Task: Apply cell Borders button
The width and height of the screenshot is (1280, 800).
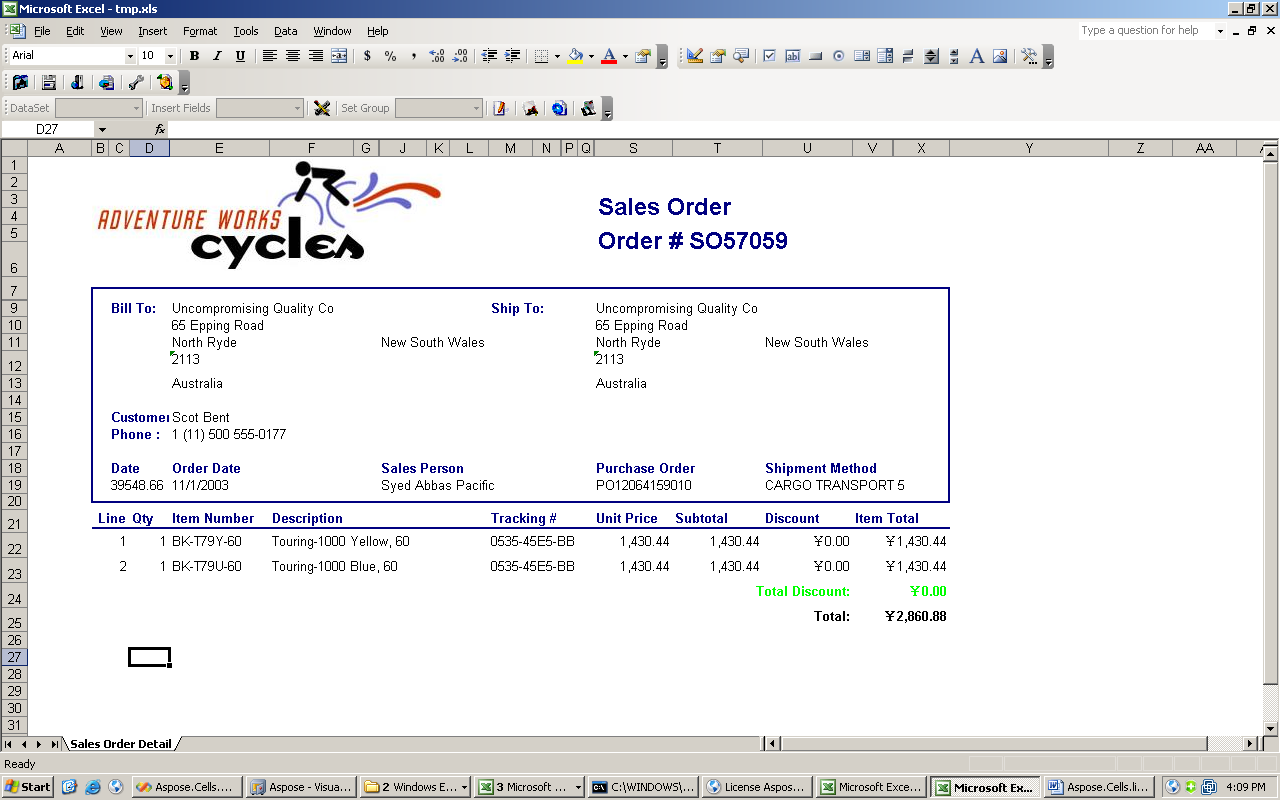Action: [541, 56]
